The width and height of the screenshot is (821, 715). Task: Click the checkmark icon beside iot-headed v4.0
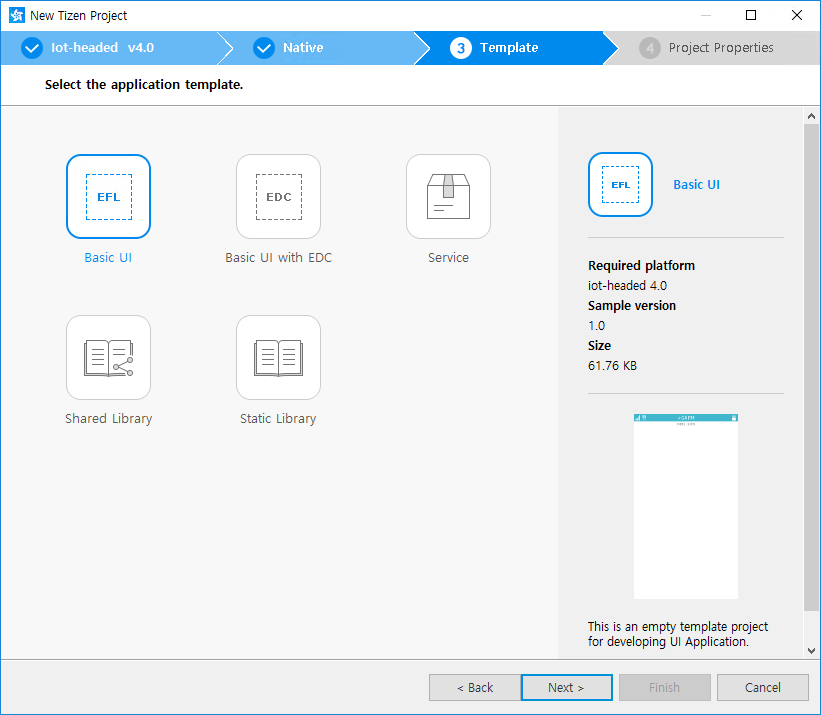(32, 48)
